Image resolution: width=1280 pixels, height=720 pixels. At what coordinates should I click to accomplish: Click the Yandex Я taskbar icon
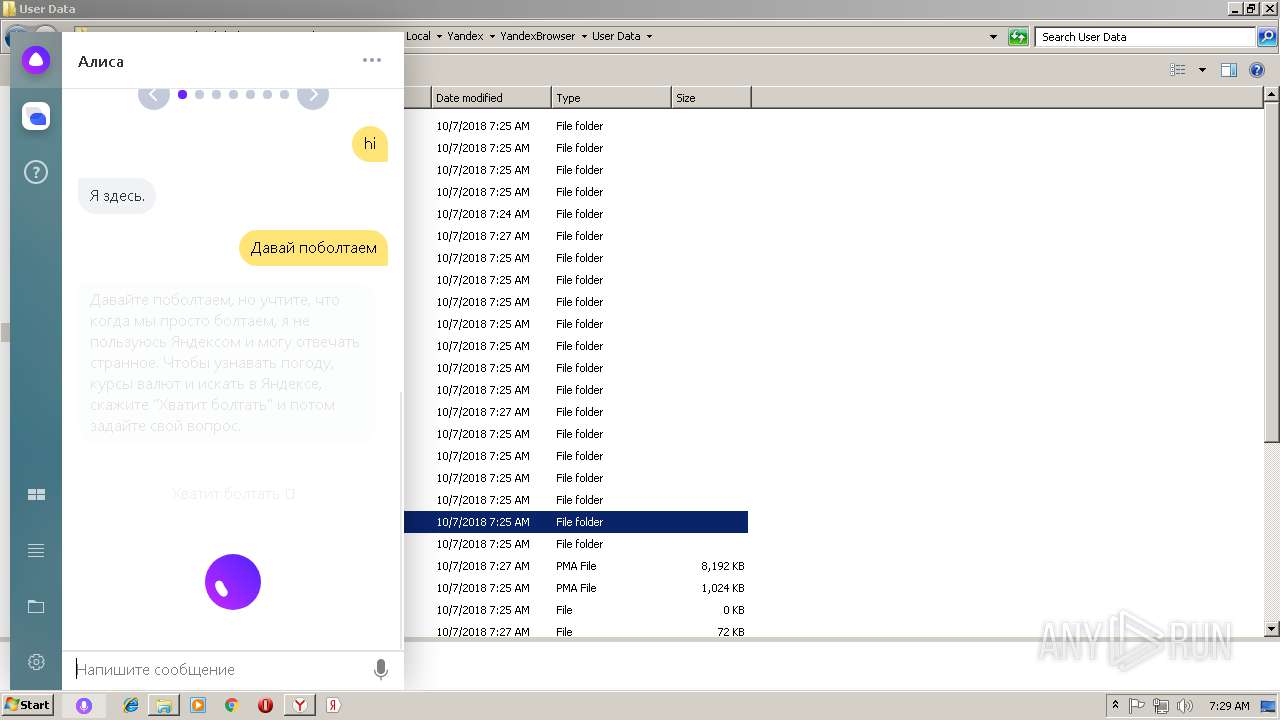tap(333, 705)
